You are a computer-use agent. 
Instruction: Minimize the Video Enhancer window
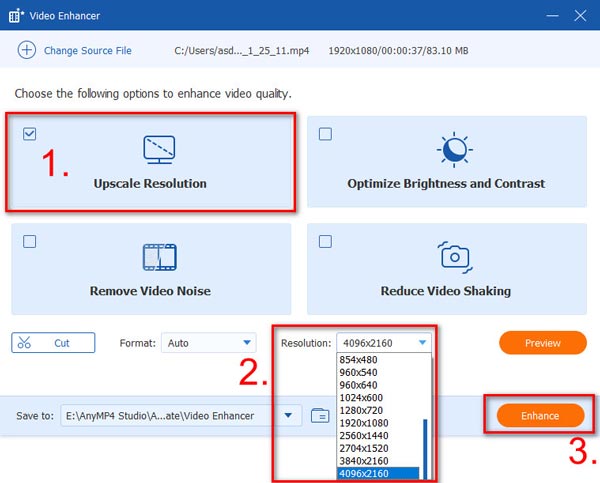click(552, 16)
